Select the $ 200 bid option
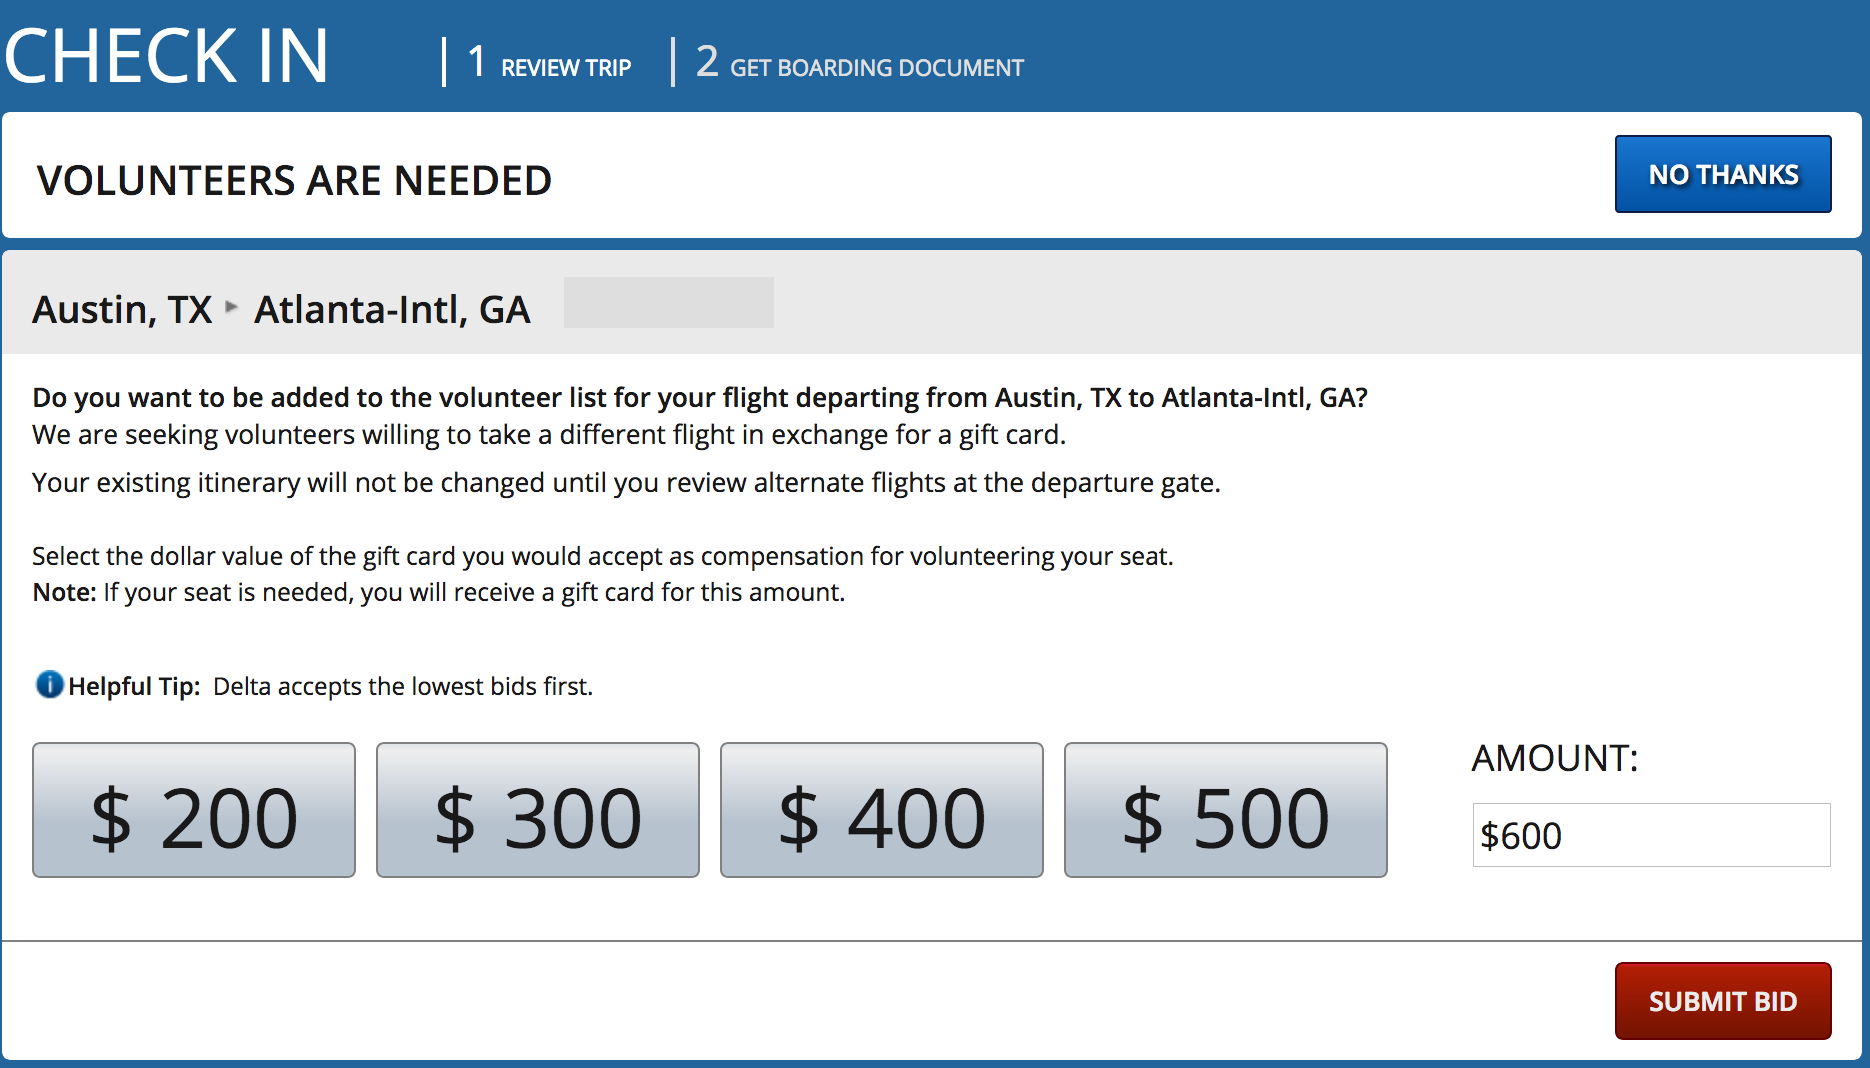The image size is (1870, 1068). click(194, 810)
